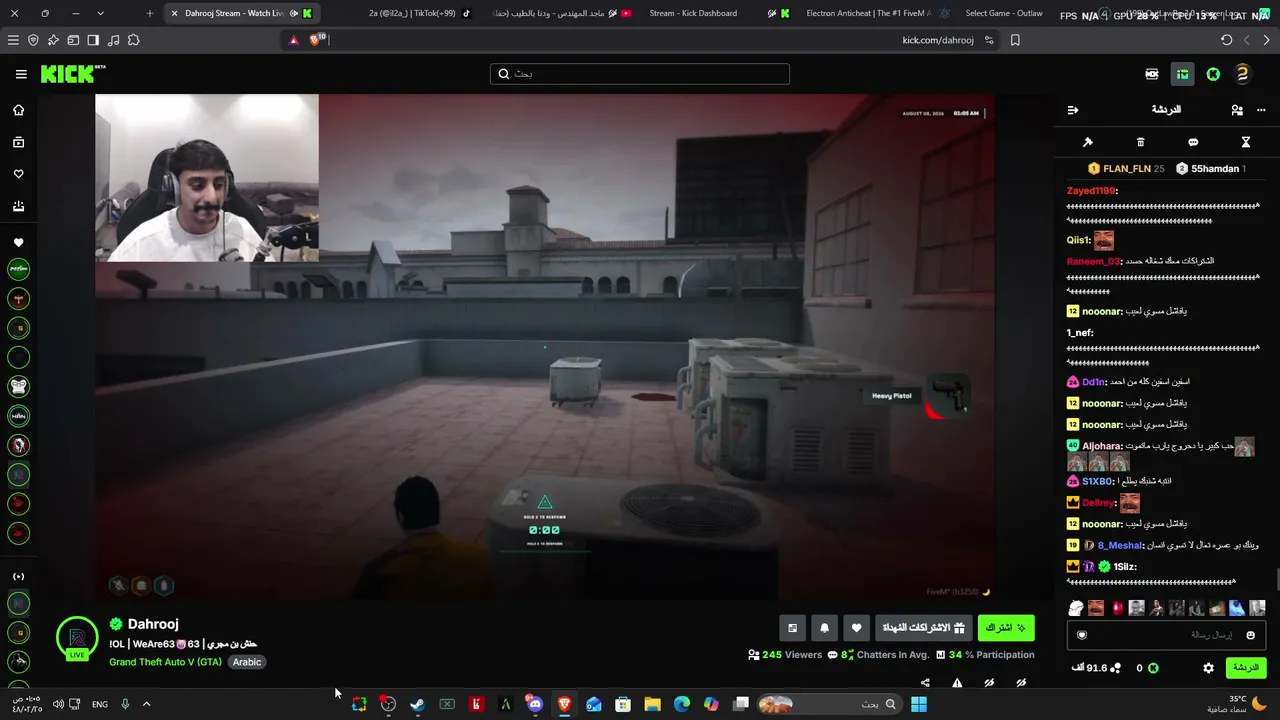Image resolution: width=1280 pixels, height=720 pixels.
Task: Open the emoji picker in chat input
Action: click(1250, 635)
